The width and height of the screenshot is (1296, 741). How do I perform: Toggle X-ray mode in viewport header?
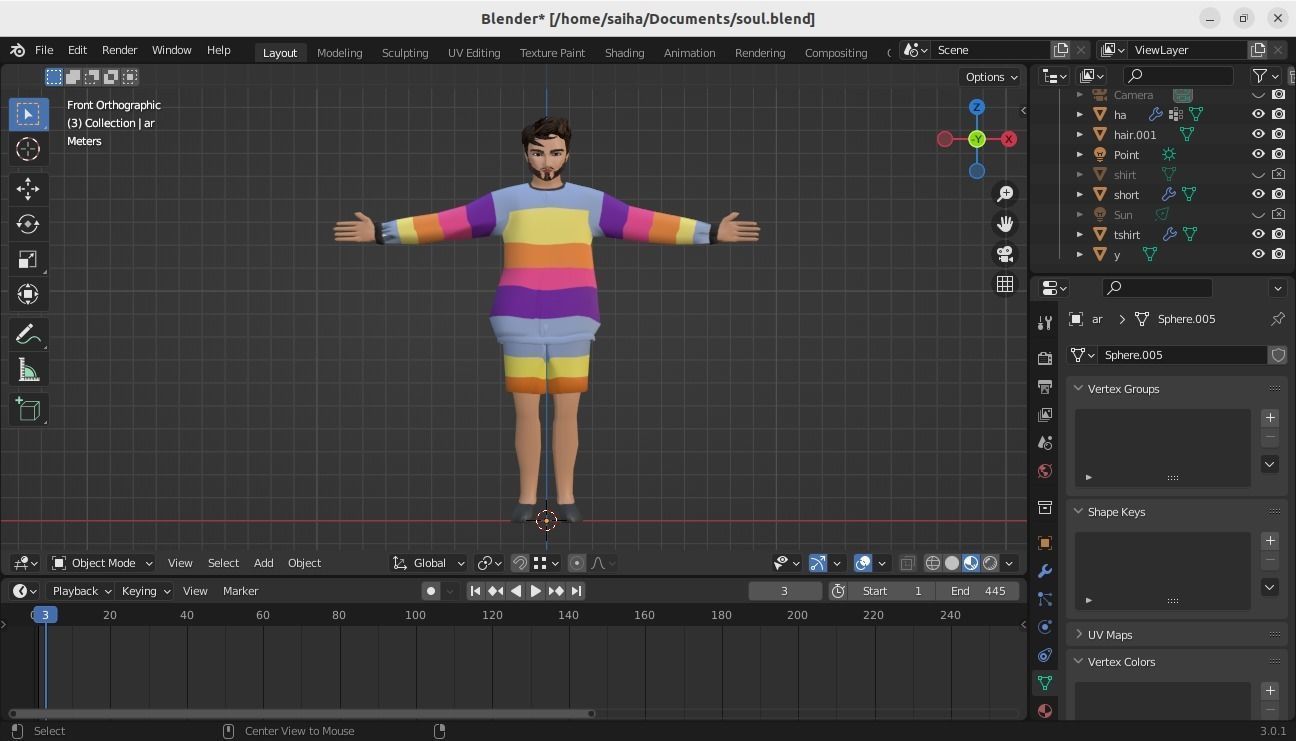907,563
